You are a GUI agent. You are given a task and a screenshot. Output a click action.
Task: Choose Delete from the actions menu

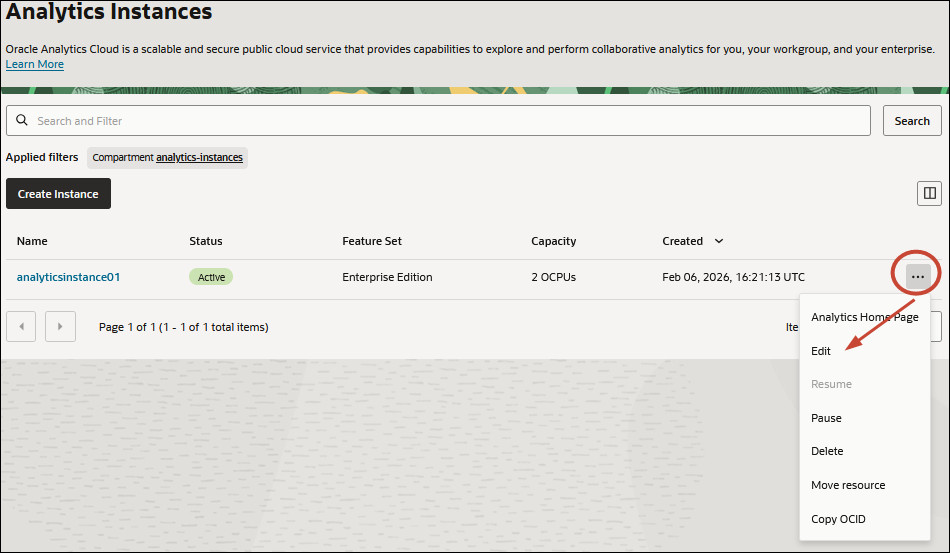pos(827,451)
